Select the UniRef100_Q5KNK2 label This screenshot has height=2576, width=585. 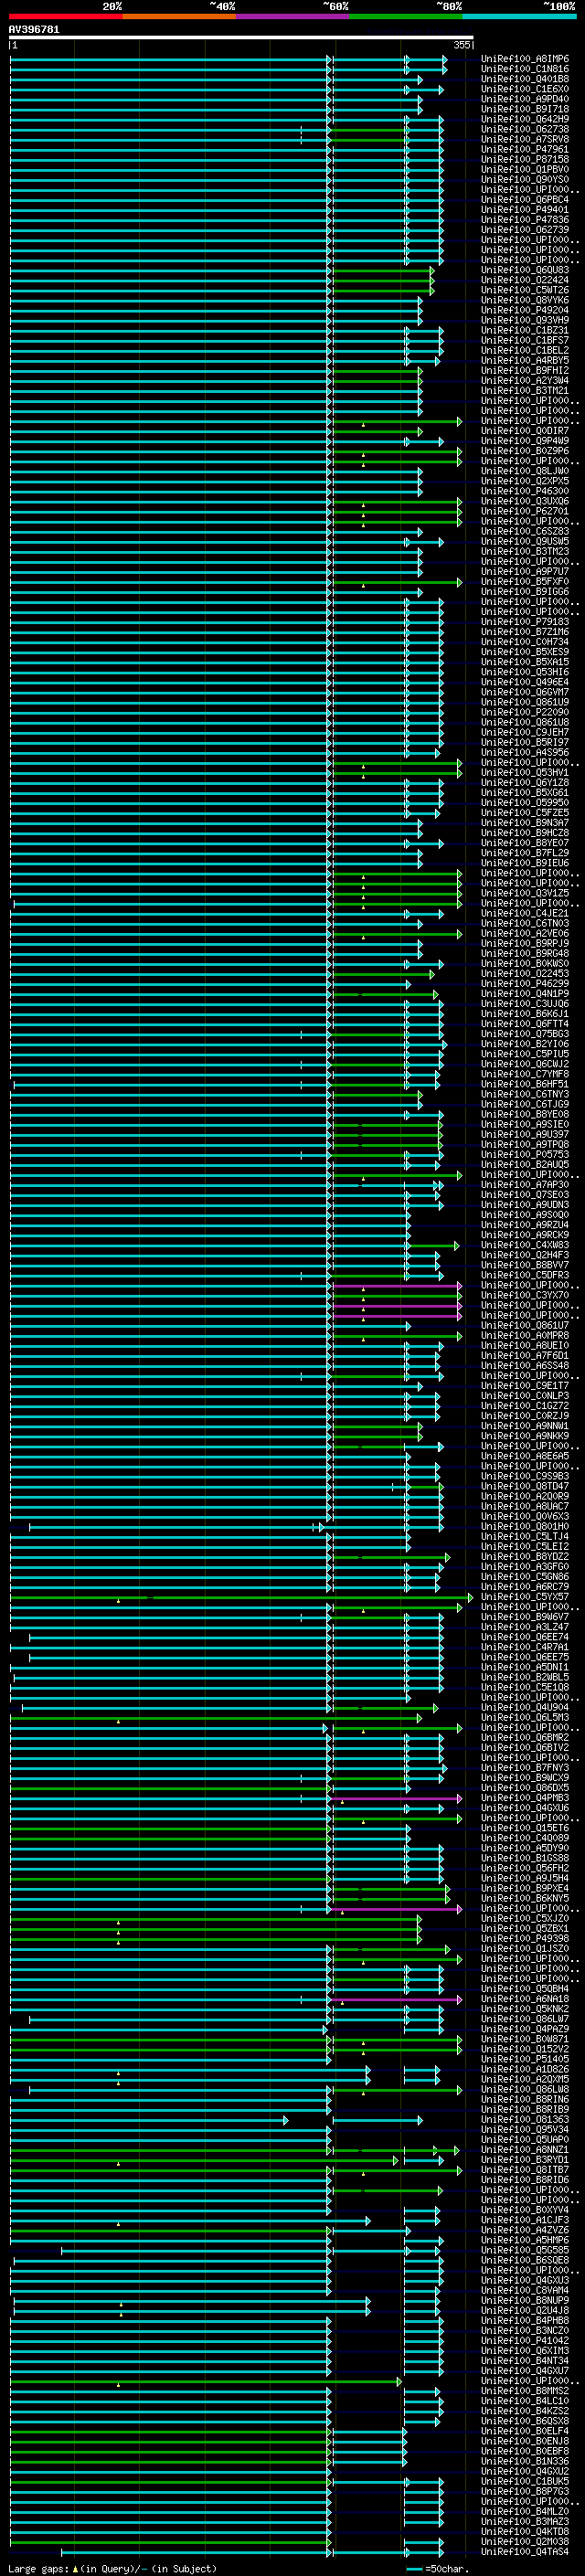[525, 2008]
